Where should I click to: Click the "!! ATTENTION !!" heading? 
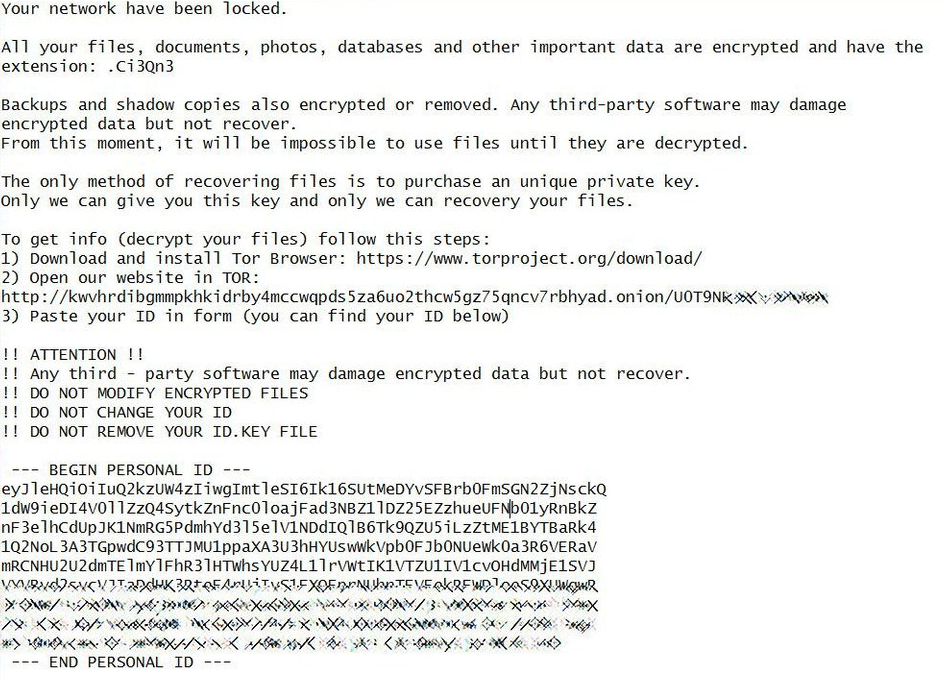pos(73,355)
